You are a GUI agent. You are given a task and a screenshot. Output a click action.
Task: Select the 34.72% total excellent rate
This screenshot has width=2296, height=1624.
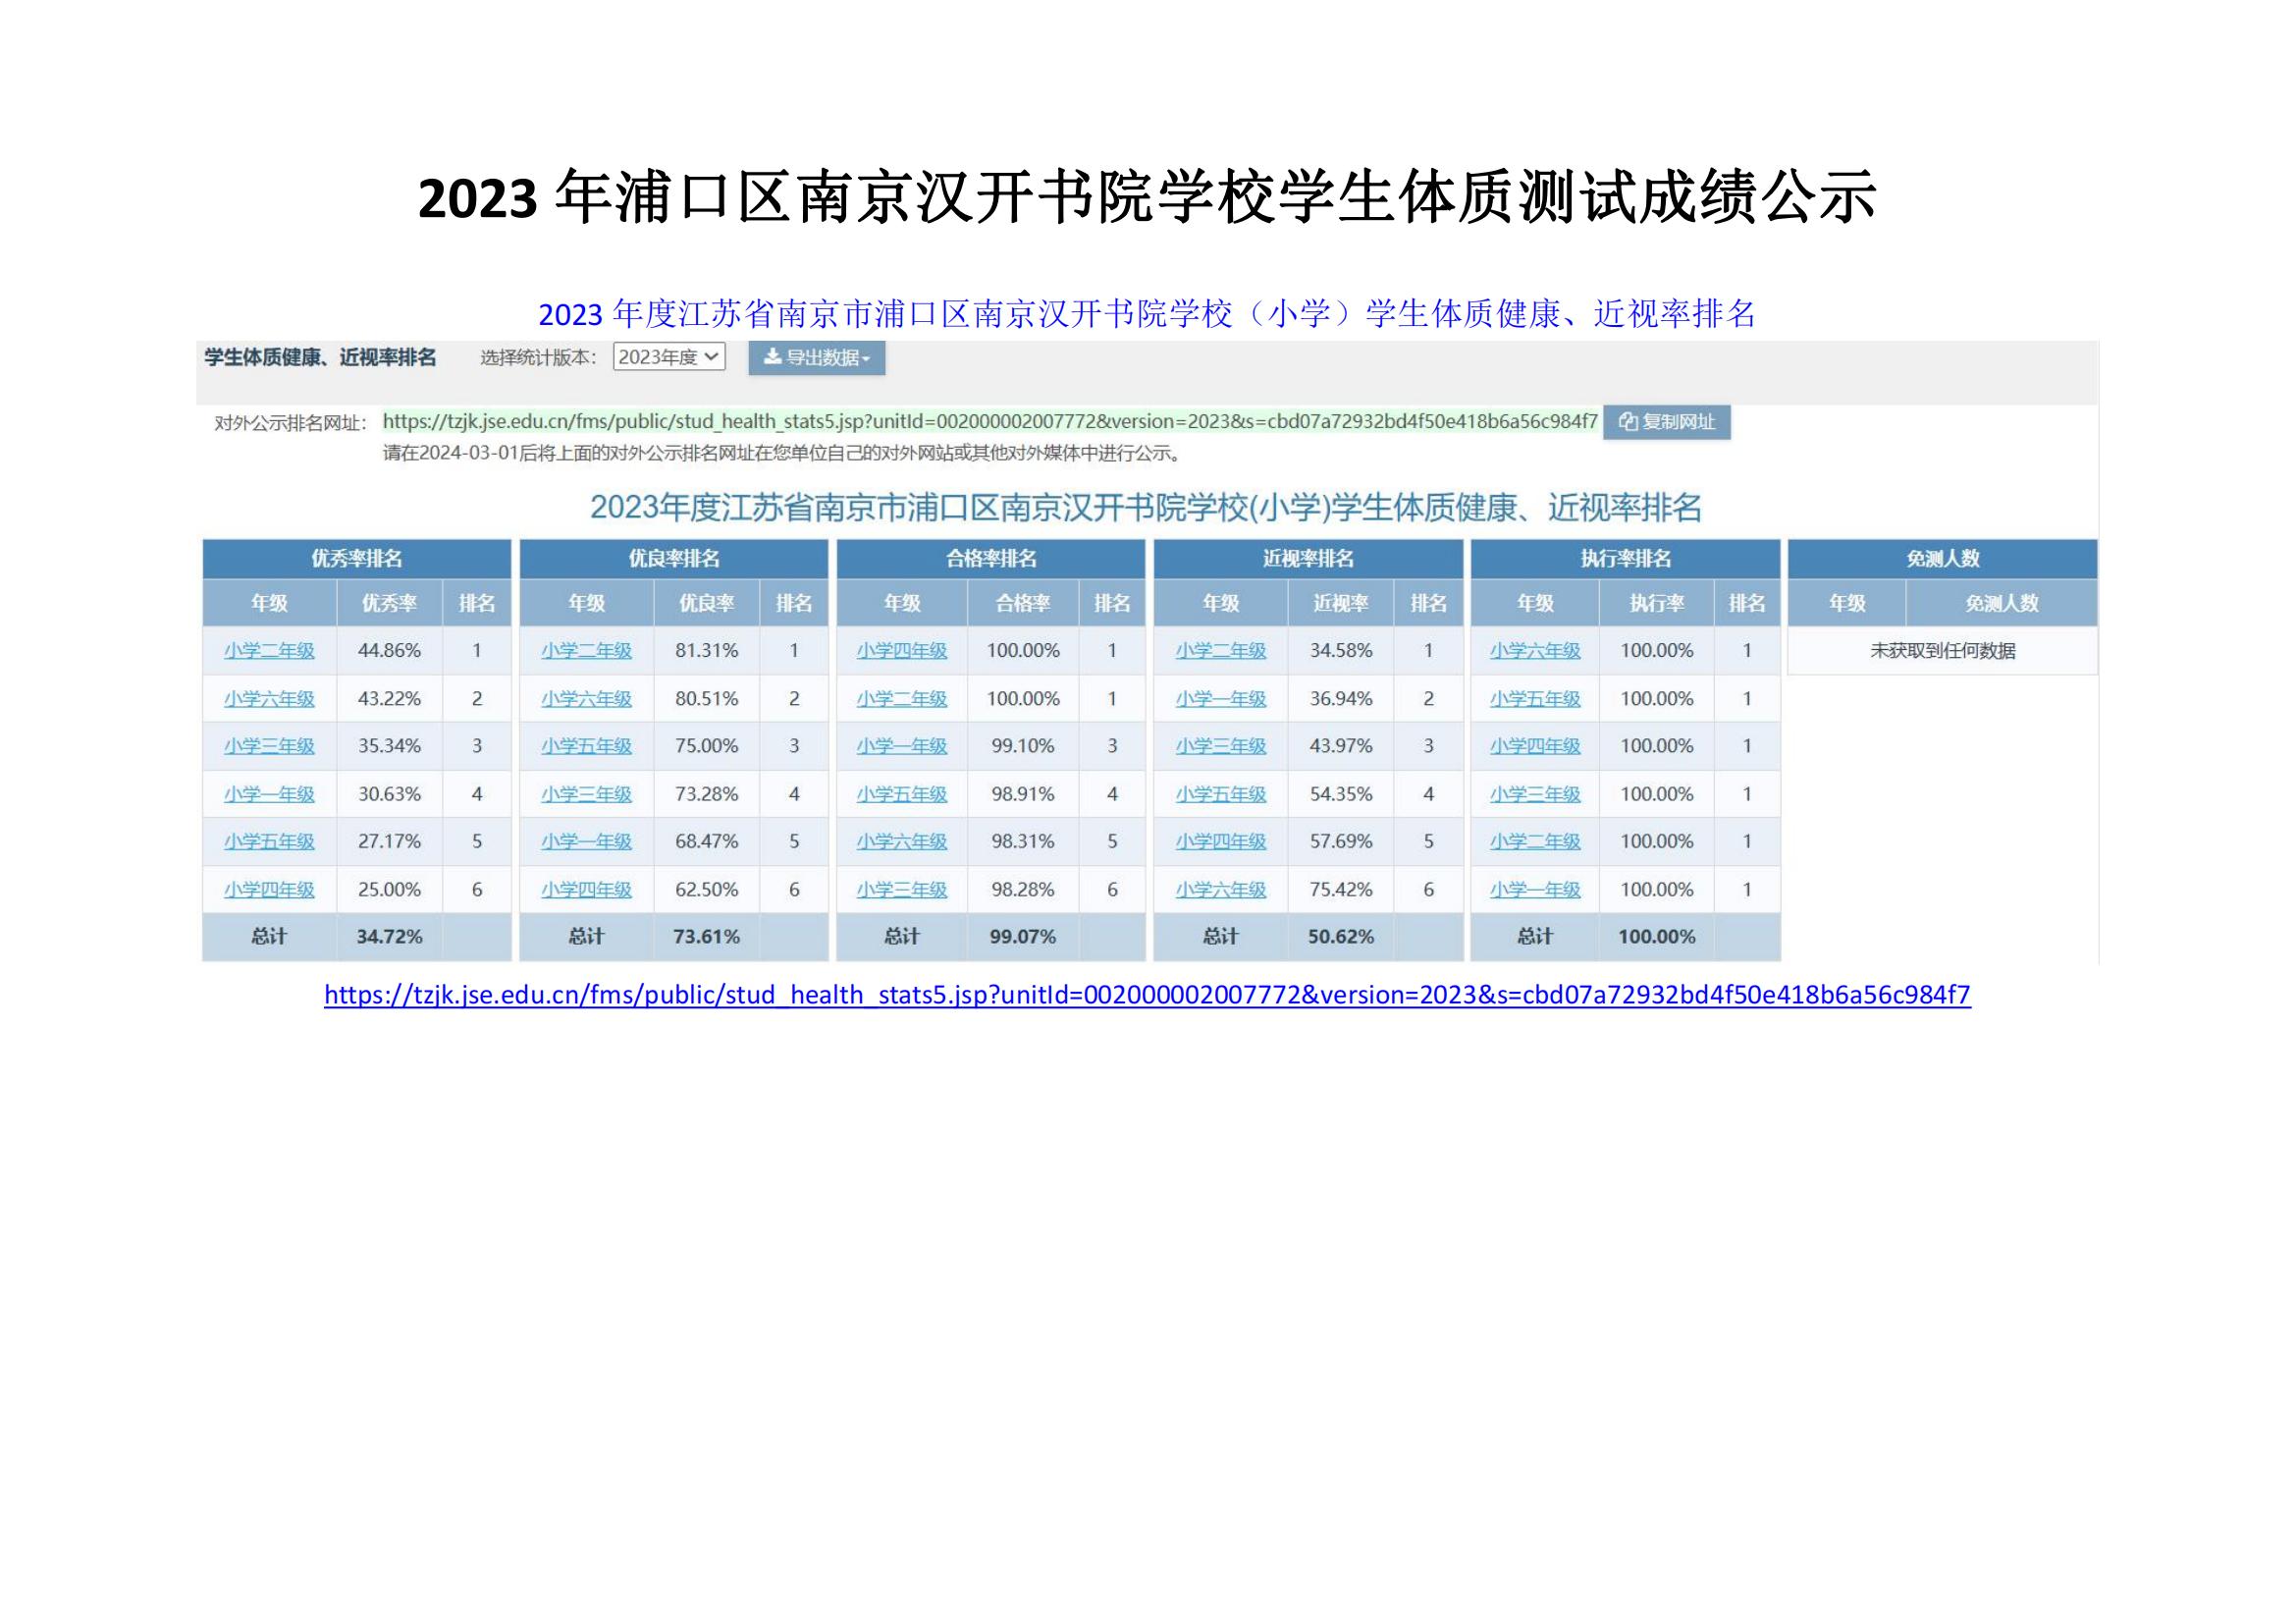(x=389, y=937)
